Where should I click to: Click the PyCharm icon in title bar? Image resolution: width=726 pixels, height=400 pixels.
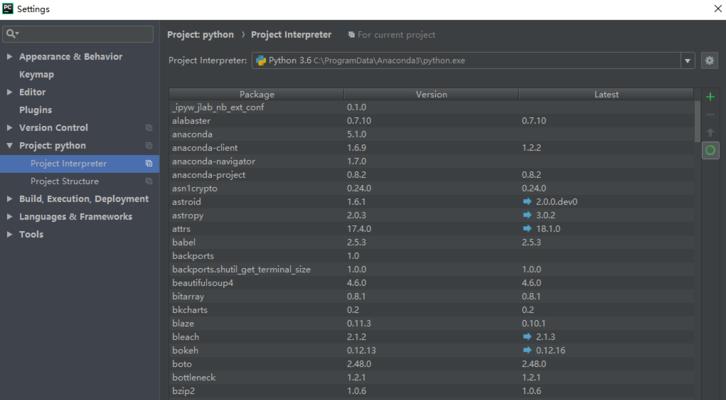click(8, 8)
